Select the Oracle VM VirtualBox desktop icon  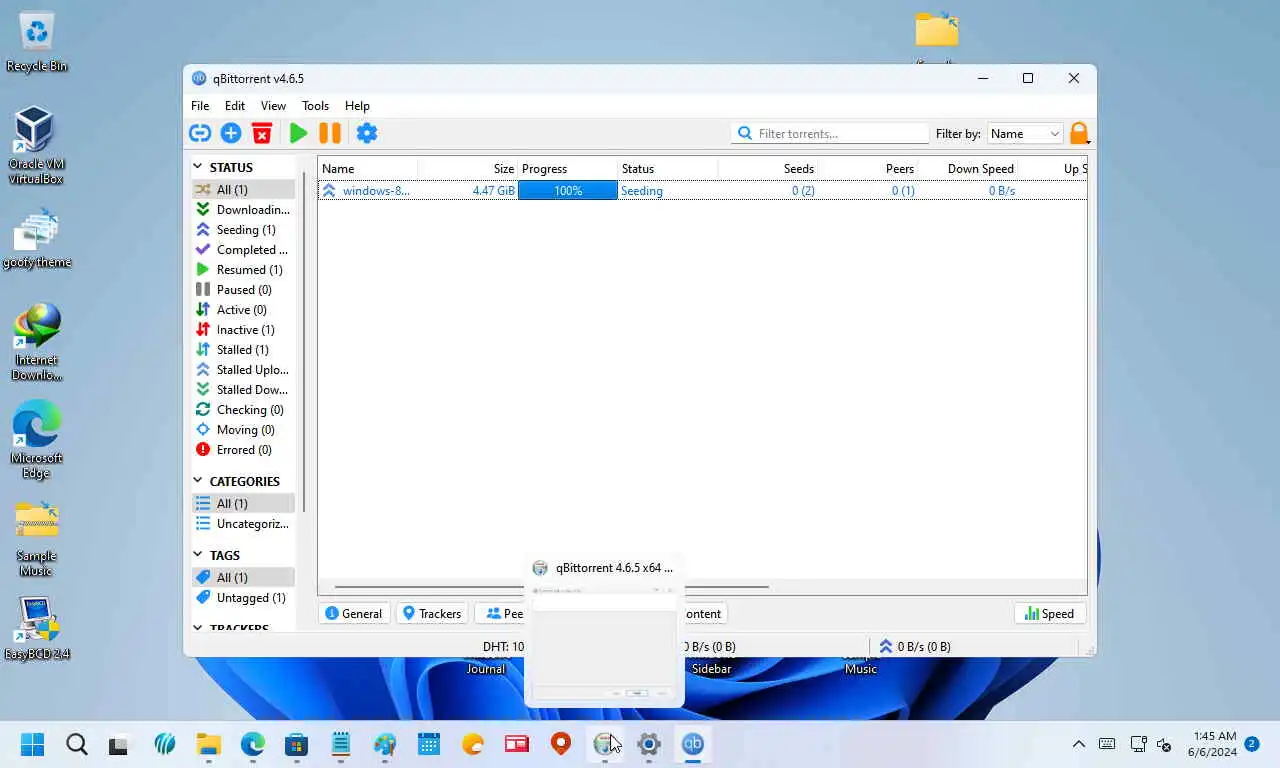36,146
